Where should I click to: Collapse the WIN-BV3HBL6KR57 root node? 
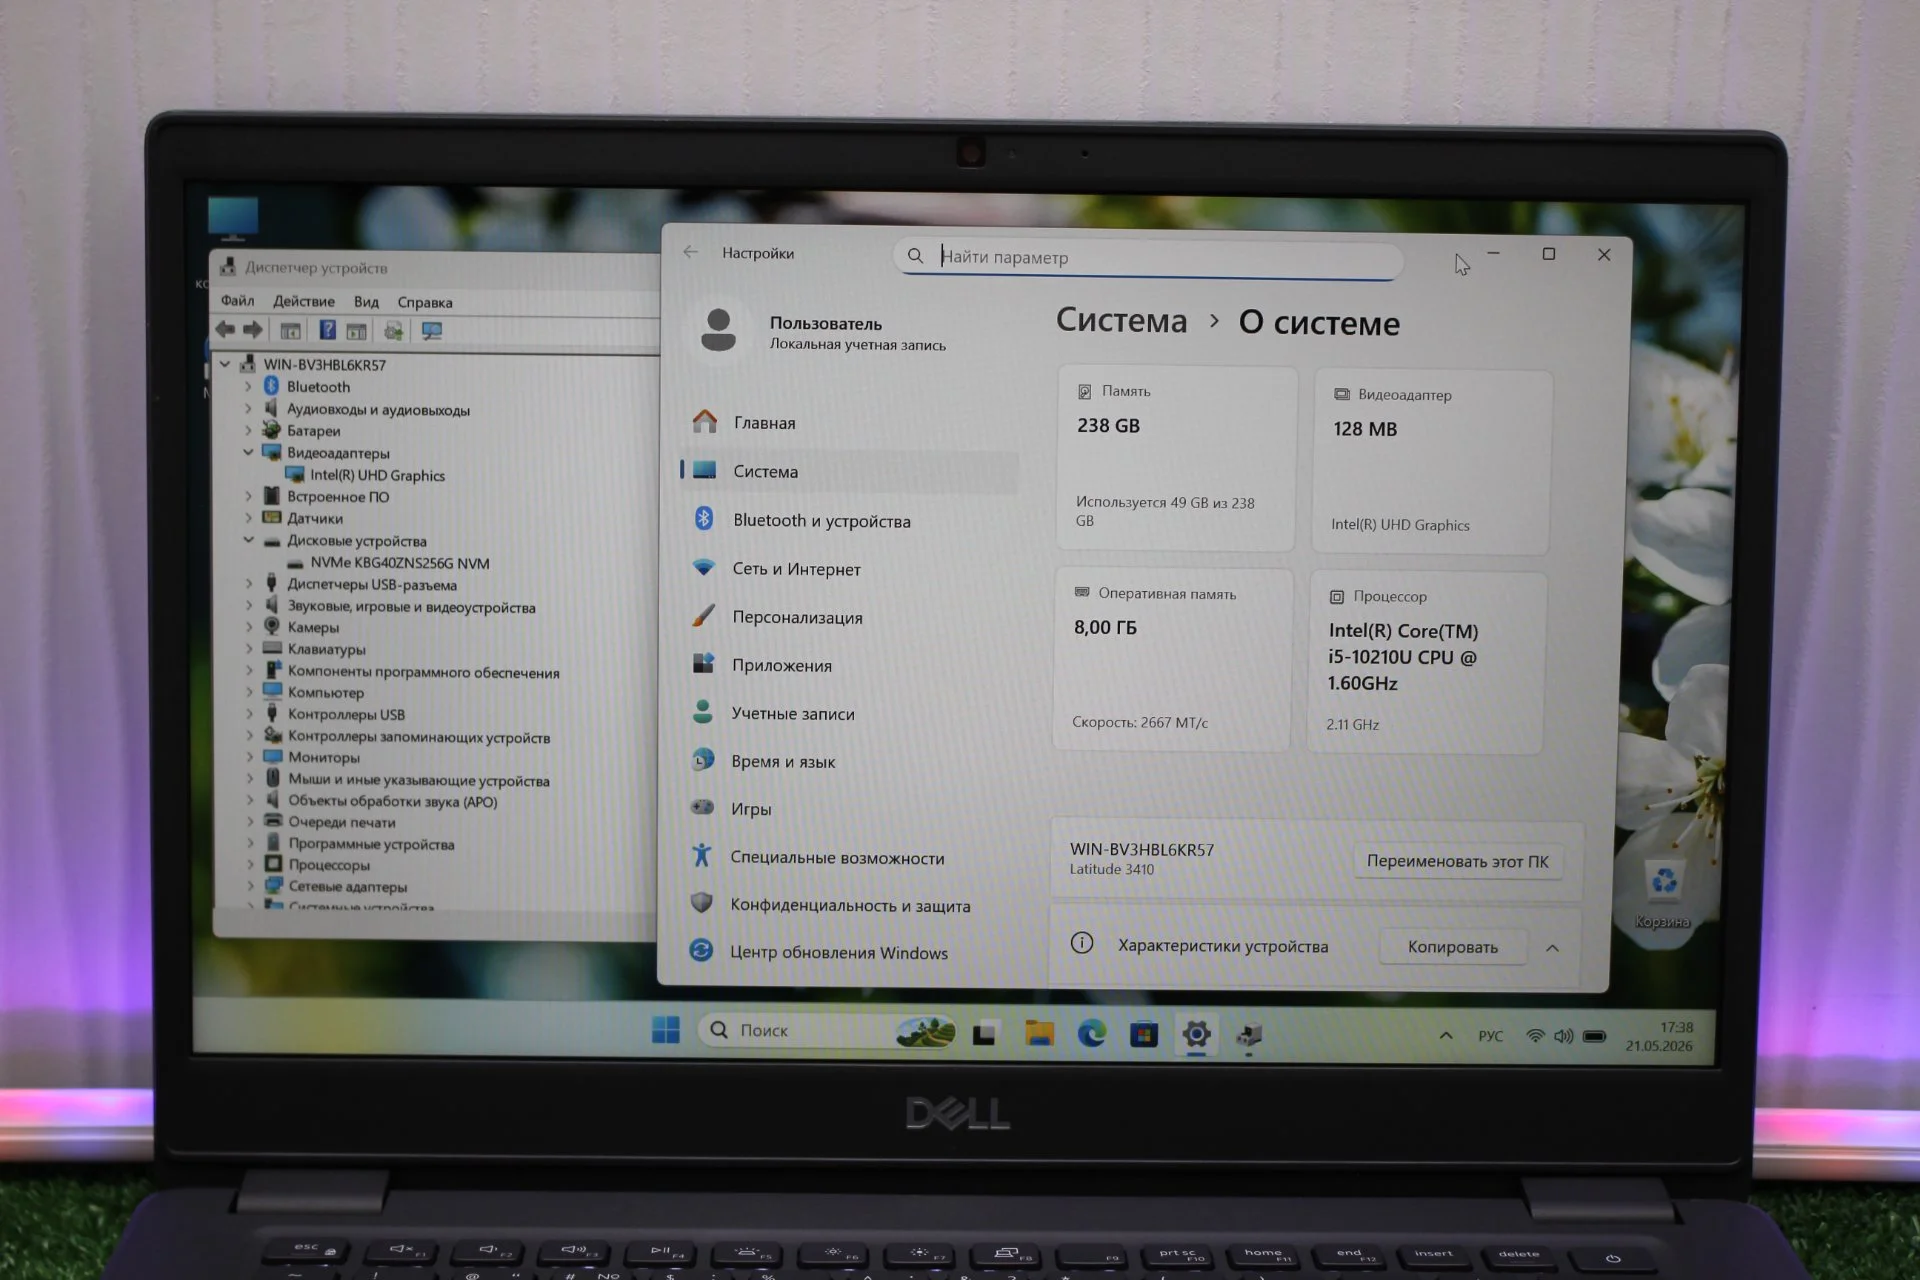point(225,364)
